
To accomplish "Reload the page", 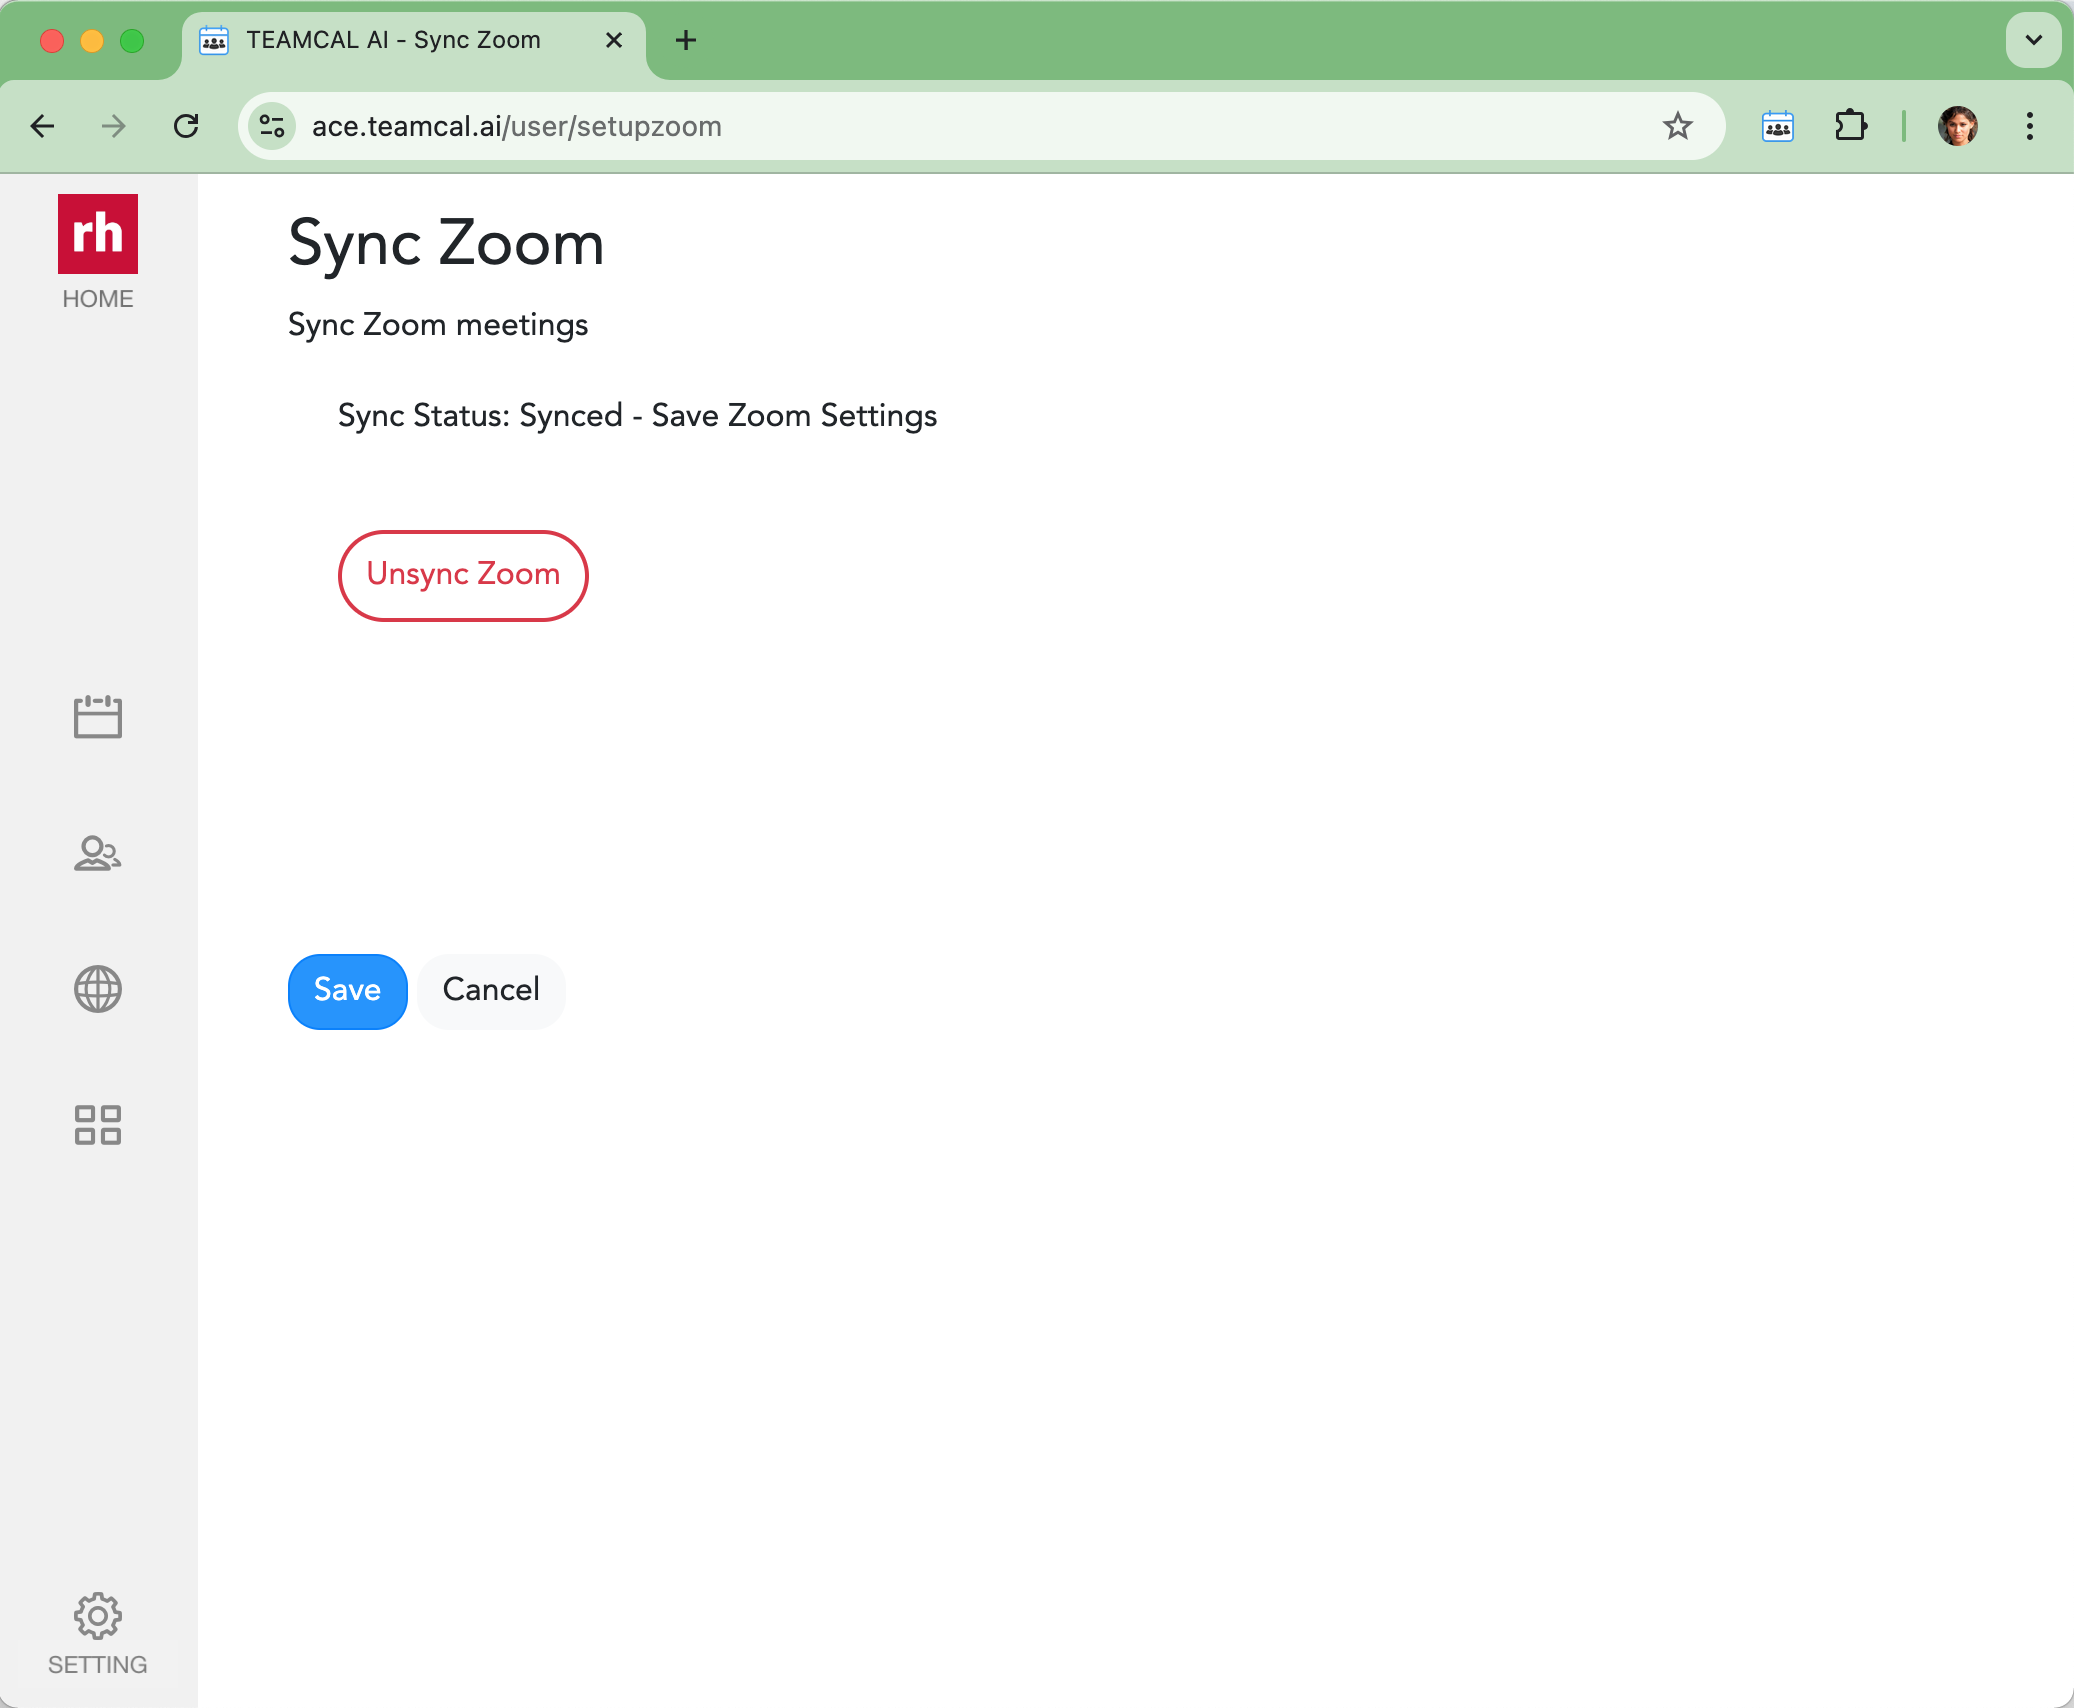I will pos(186,126).
